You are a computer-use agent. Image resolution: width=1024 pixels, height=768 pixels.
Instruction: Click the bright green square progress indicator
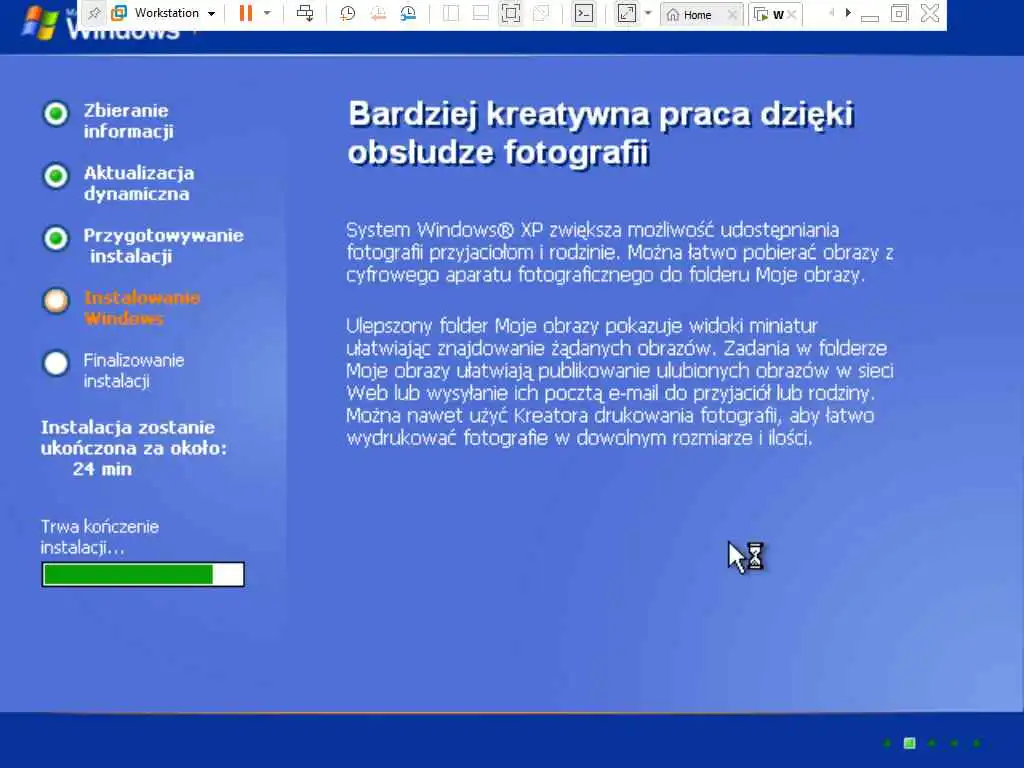(909, 743)
